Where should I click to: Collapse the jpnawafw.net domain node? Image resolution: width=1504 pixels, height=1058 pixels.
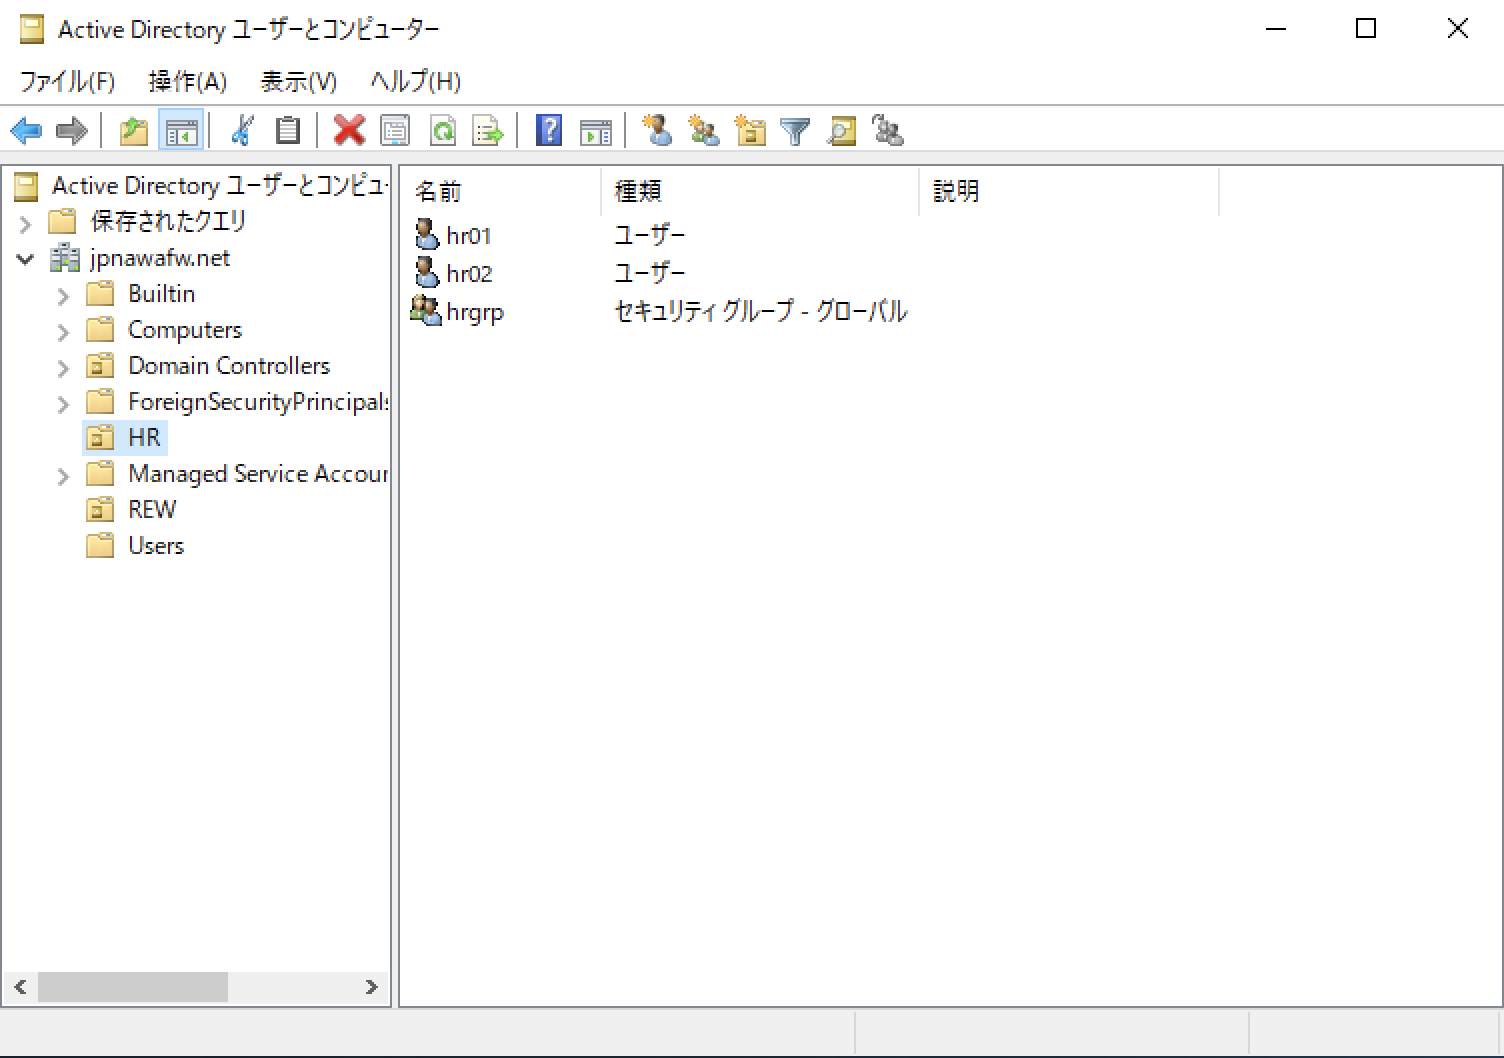(25, 259)
